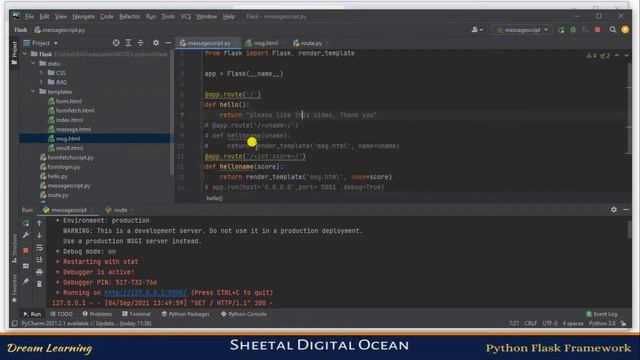Image resolution: width=640 pixels, height=360 pixels.
Task: Open Project panel settings gear
Action: (x=156, y=43)
